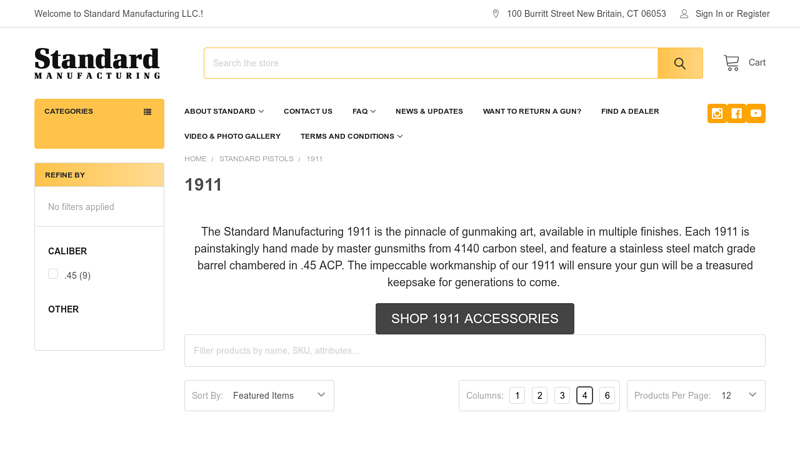The width and height of the screenshot is (800, 450).
Task: Click the search magnifier button
Action: point(680,63)
